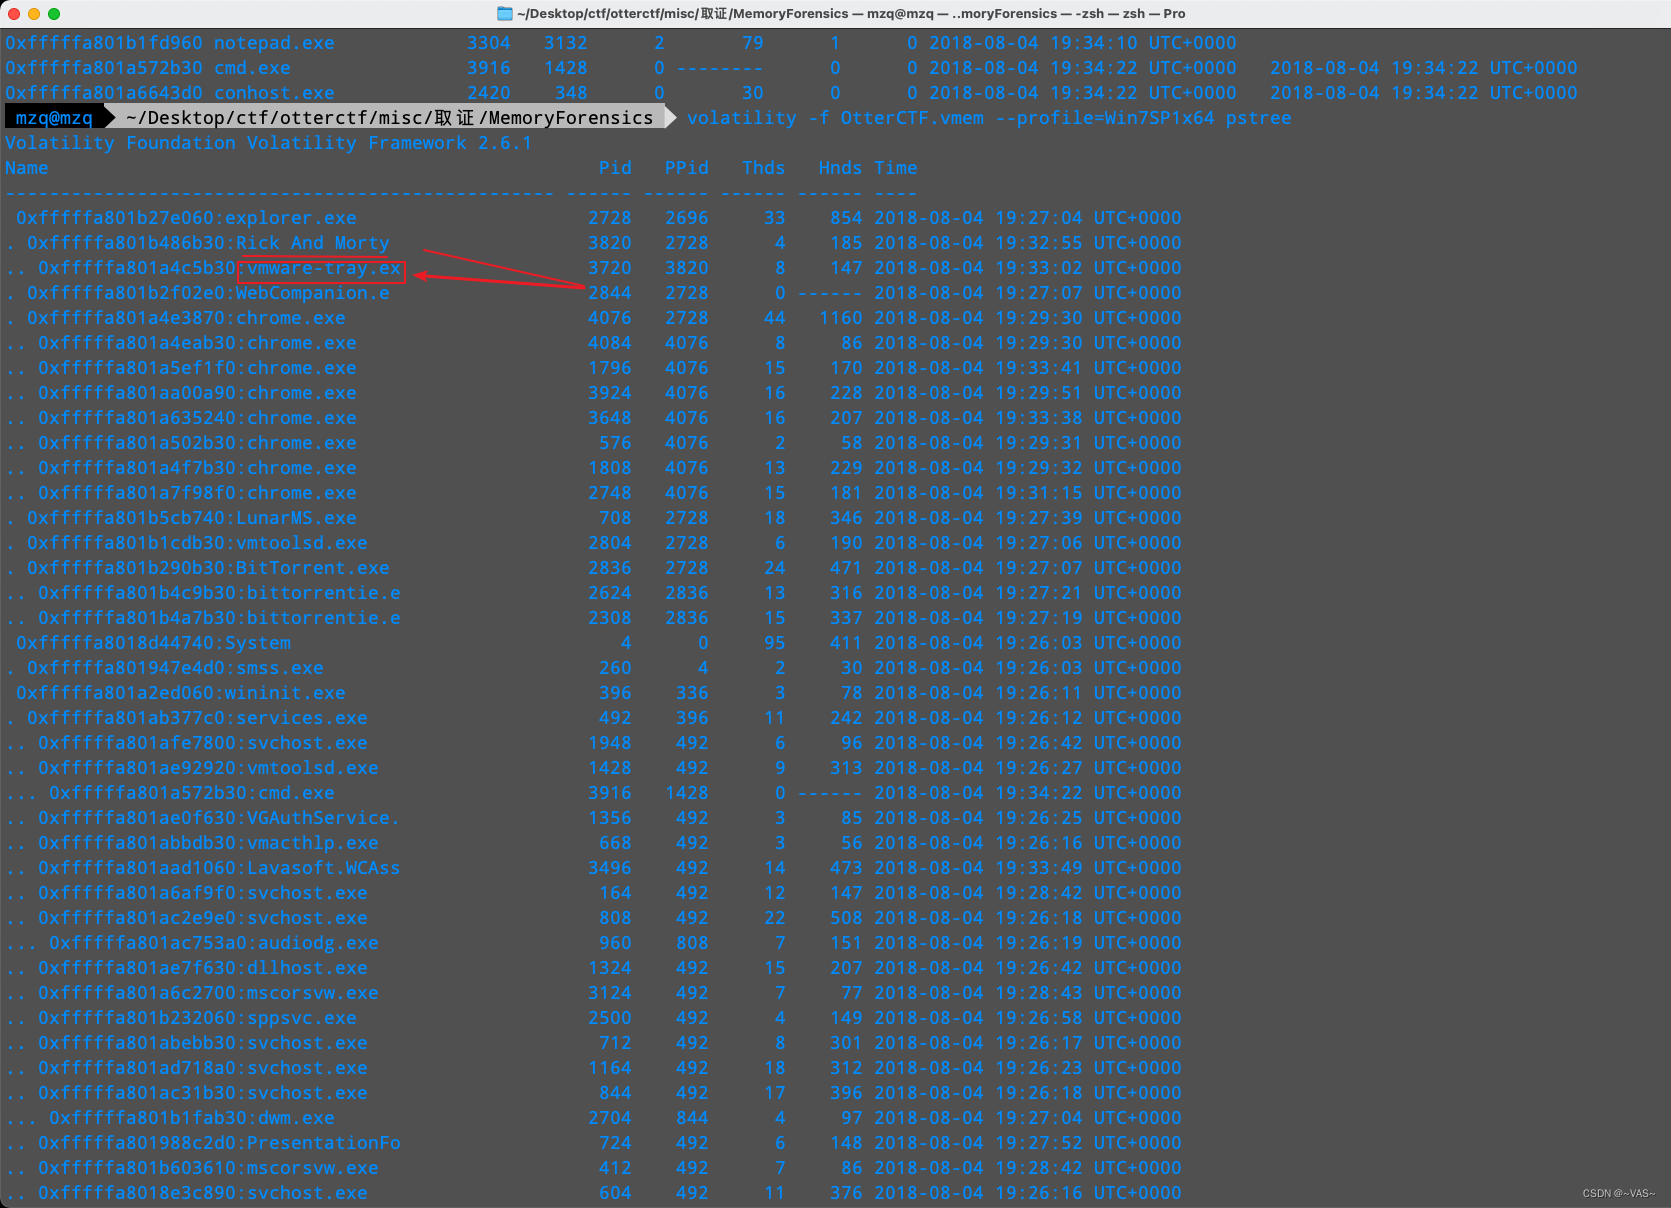
Task: Click the green full-screen button
Action: (54, 14)
